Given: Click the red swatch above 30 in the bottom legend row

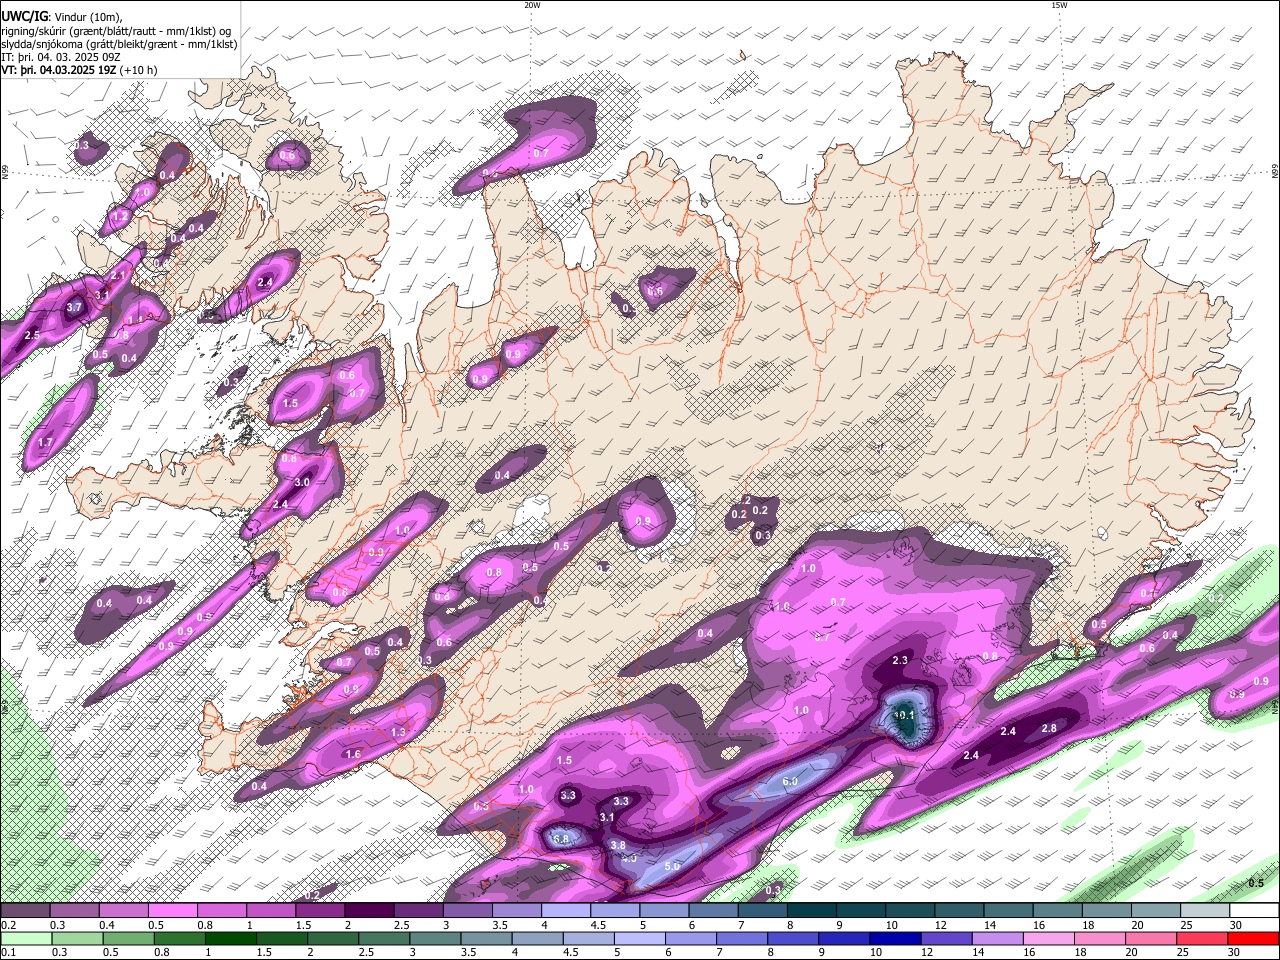Looking at the screenshot, I should (x=1253, y=939).
